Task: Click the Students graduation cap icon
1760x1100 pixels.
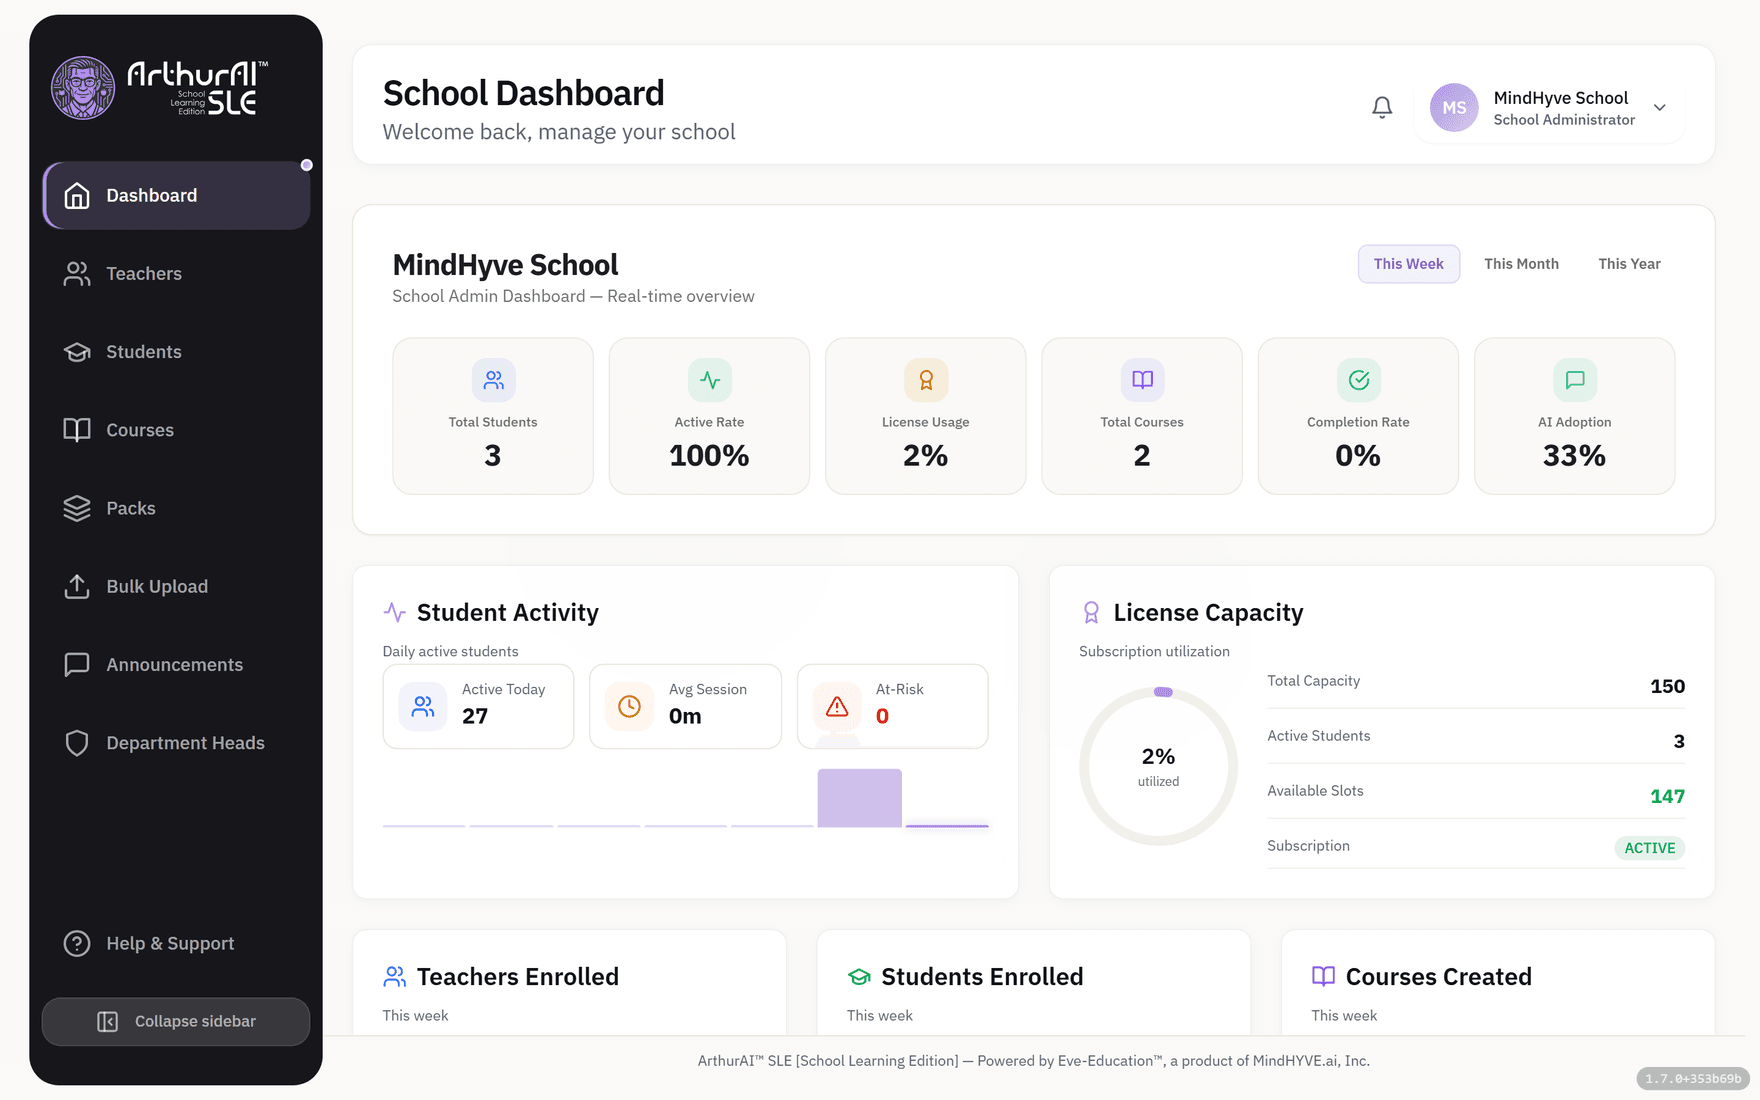Action: tap(77, 352)
